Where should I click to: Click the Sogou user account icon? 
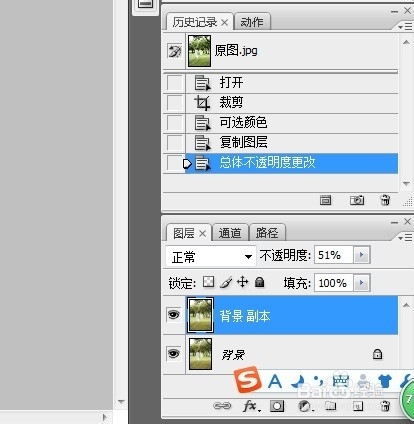363,381
